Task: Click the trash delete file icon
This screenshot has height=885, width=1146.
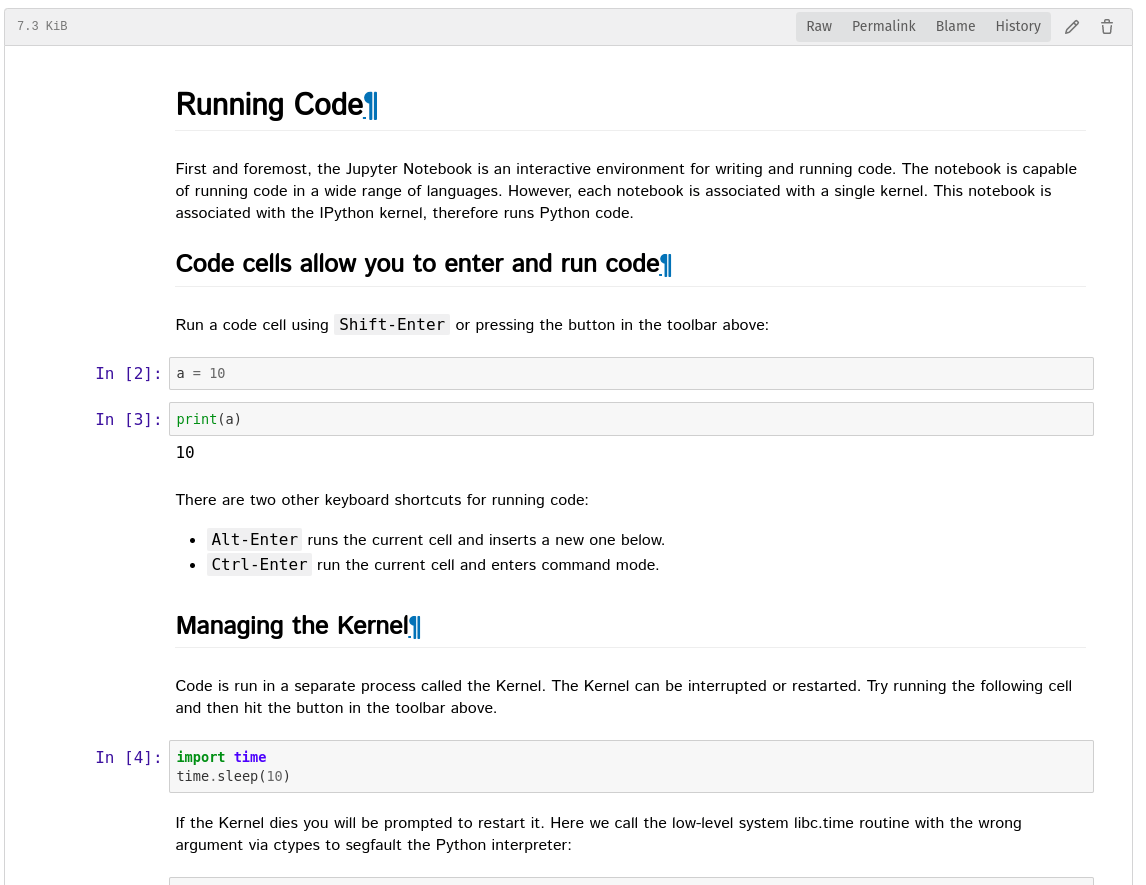Action: tap(1107, 27)
